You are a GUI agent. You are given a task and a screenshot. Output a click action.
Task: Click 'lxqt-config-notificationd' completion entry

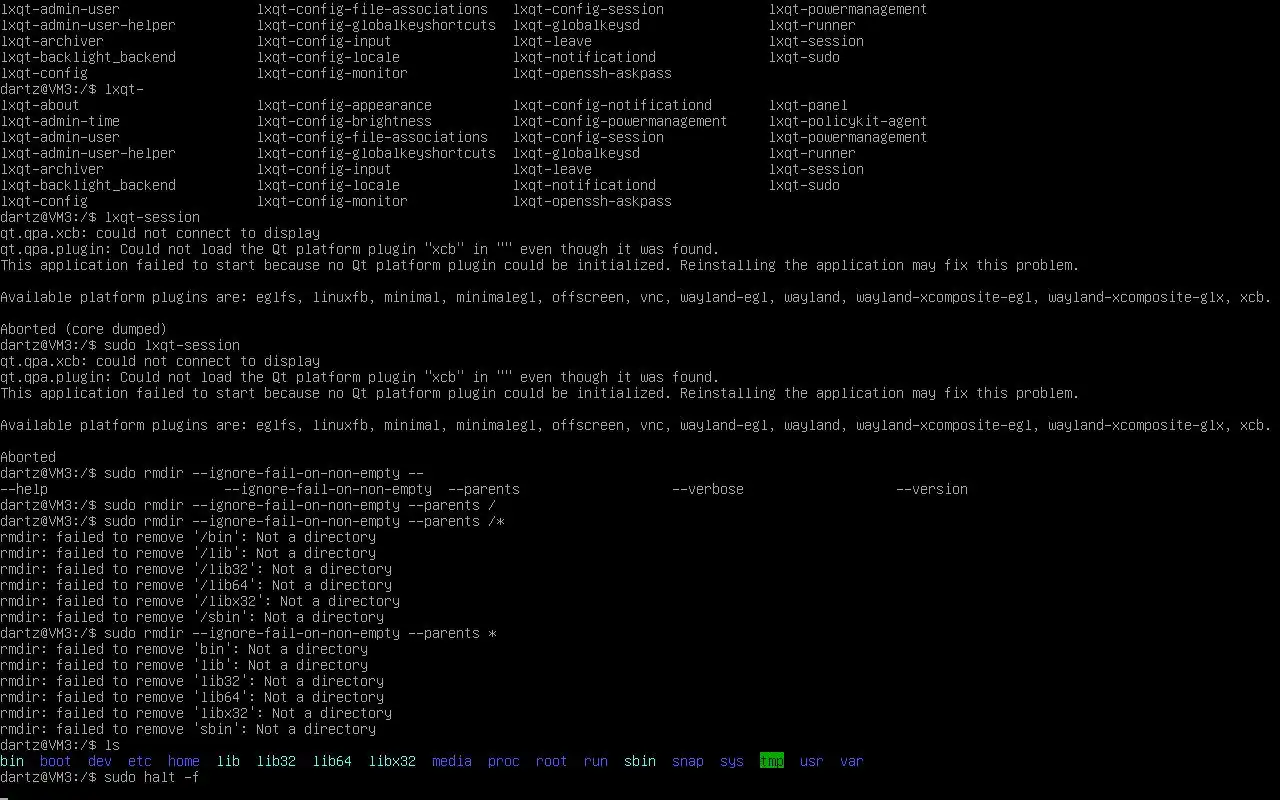(x=612, y=105)
